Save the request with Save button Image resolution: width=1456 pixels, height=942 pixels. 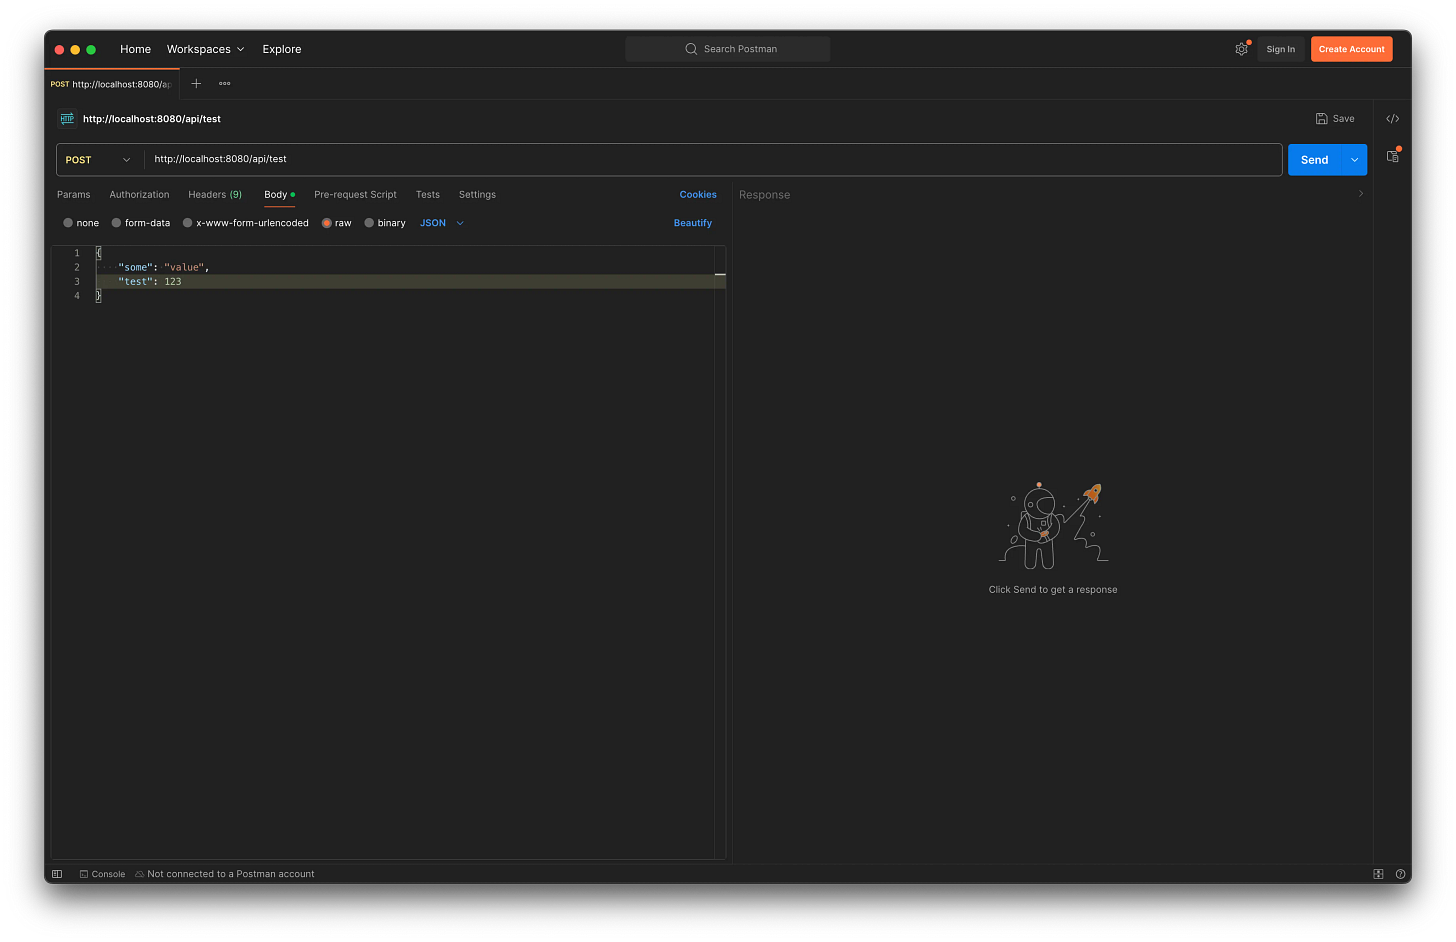1335,119
